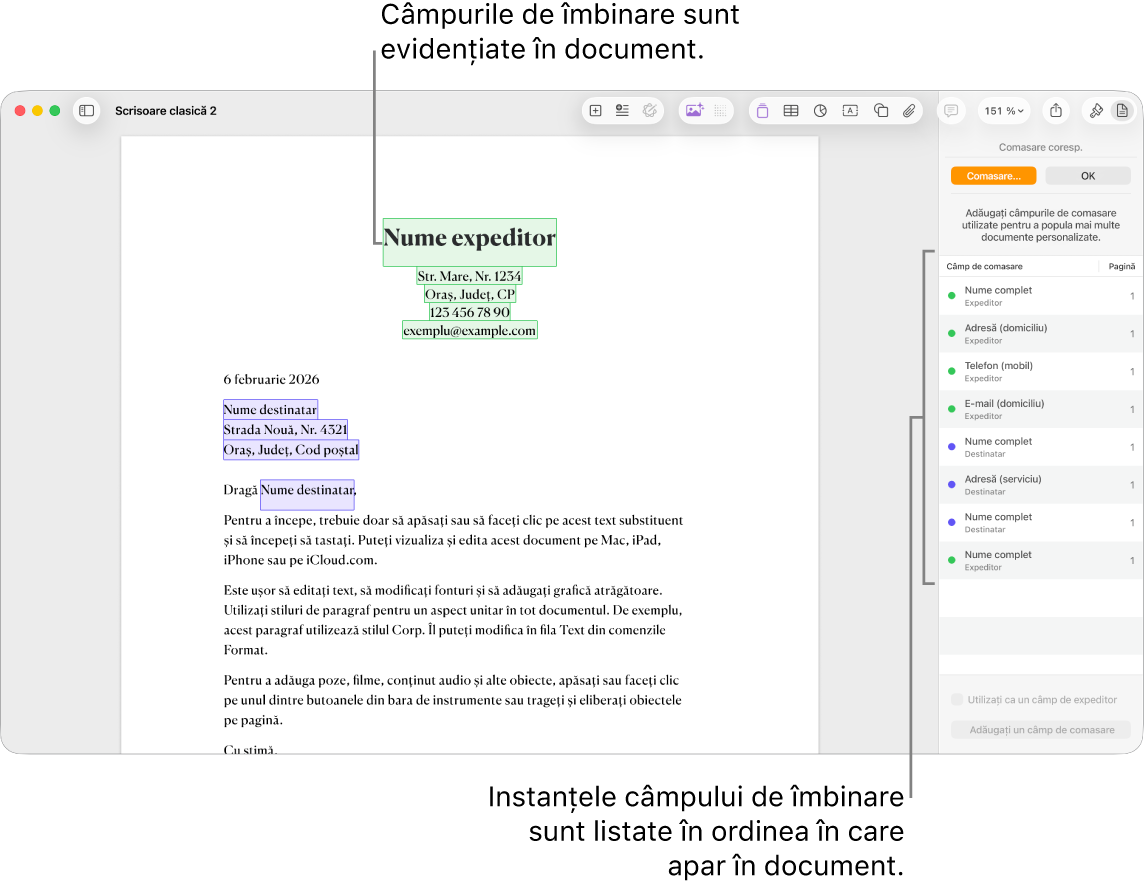Screen dimensions: 1144x886
Task: Click the exemplu@example.com merge field
Action: (470, 331)
